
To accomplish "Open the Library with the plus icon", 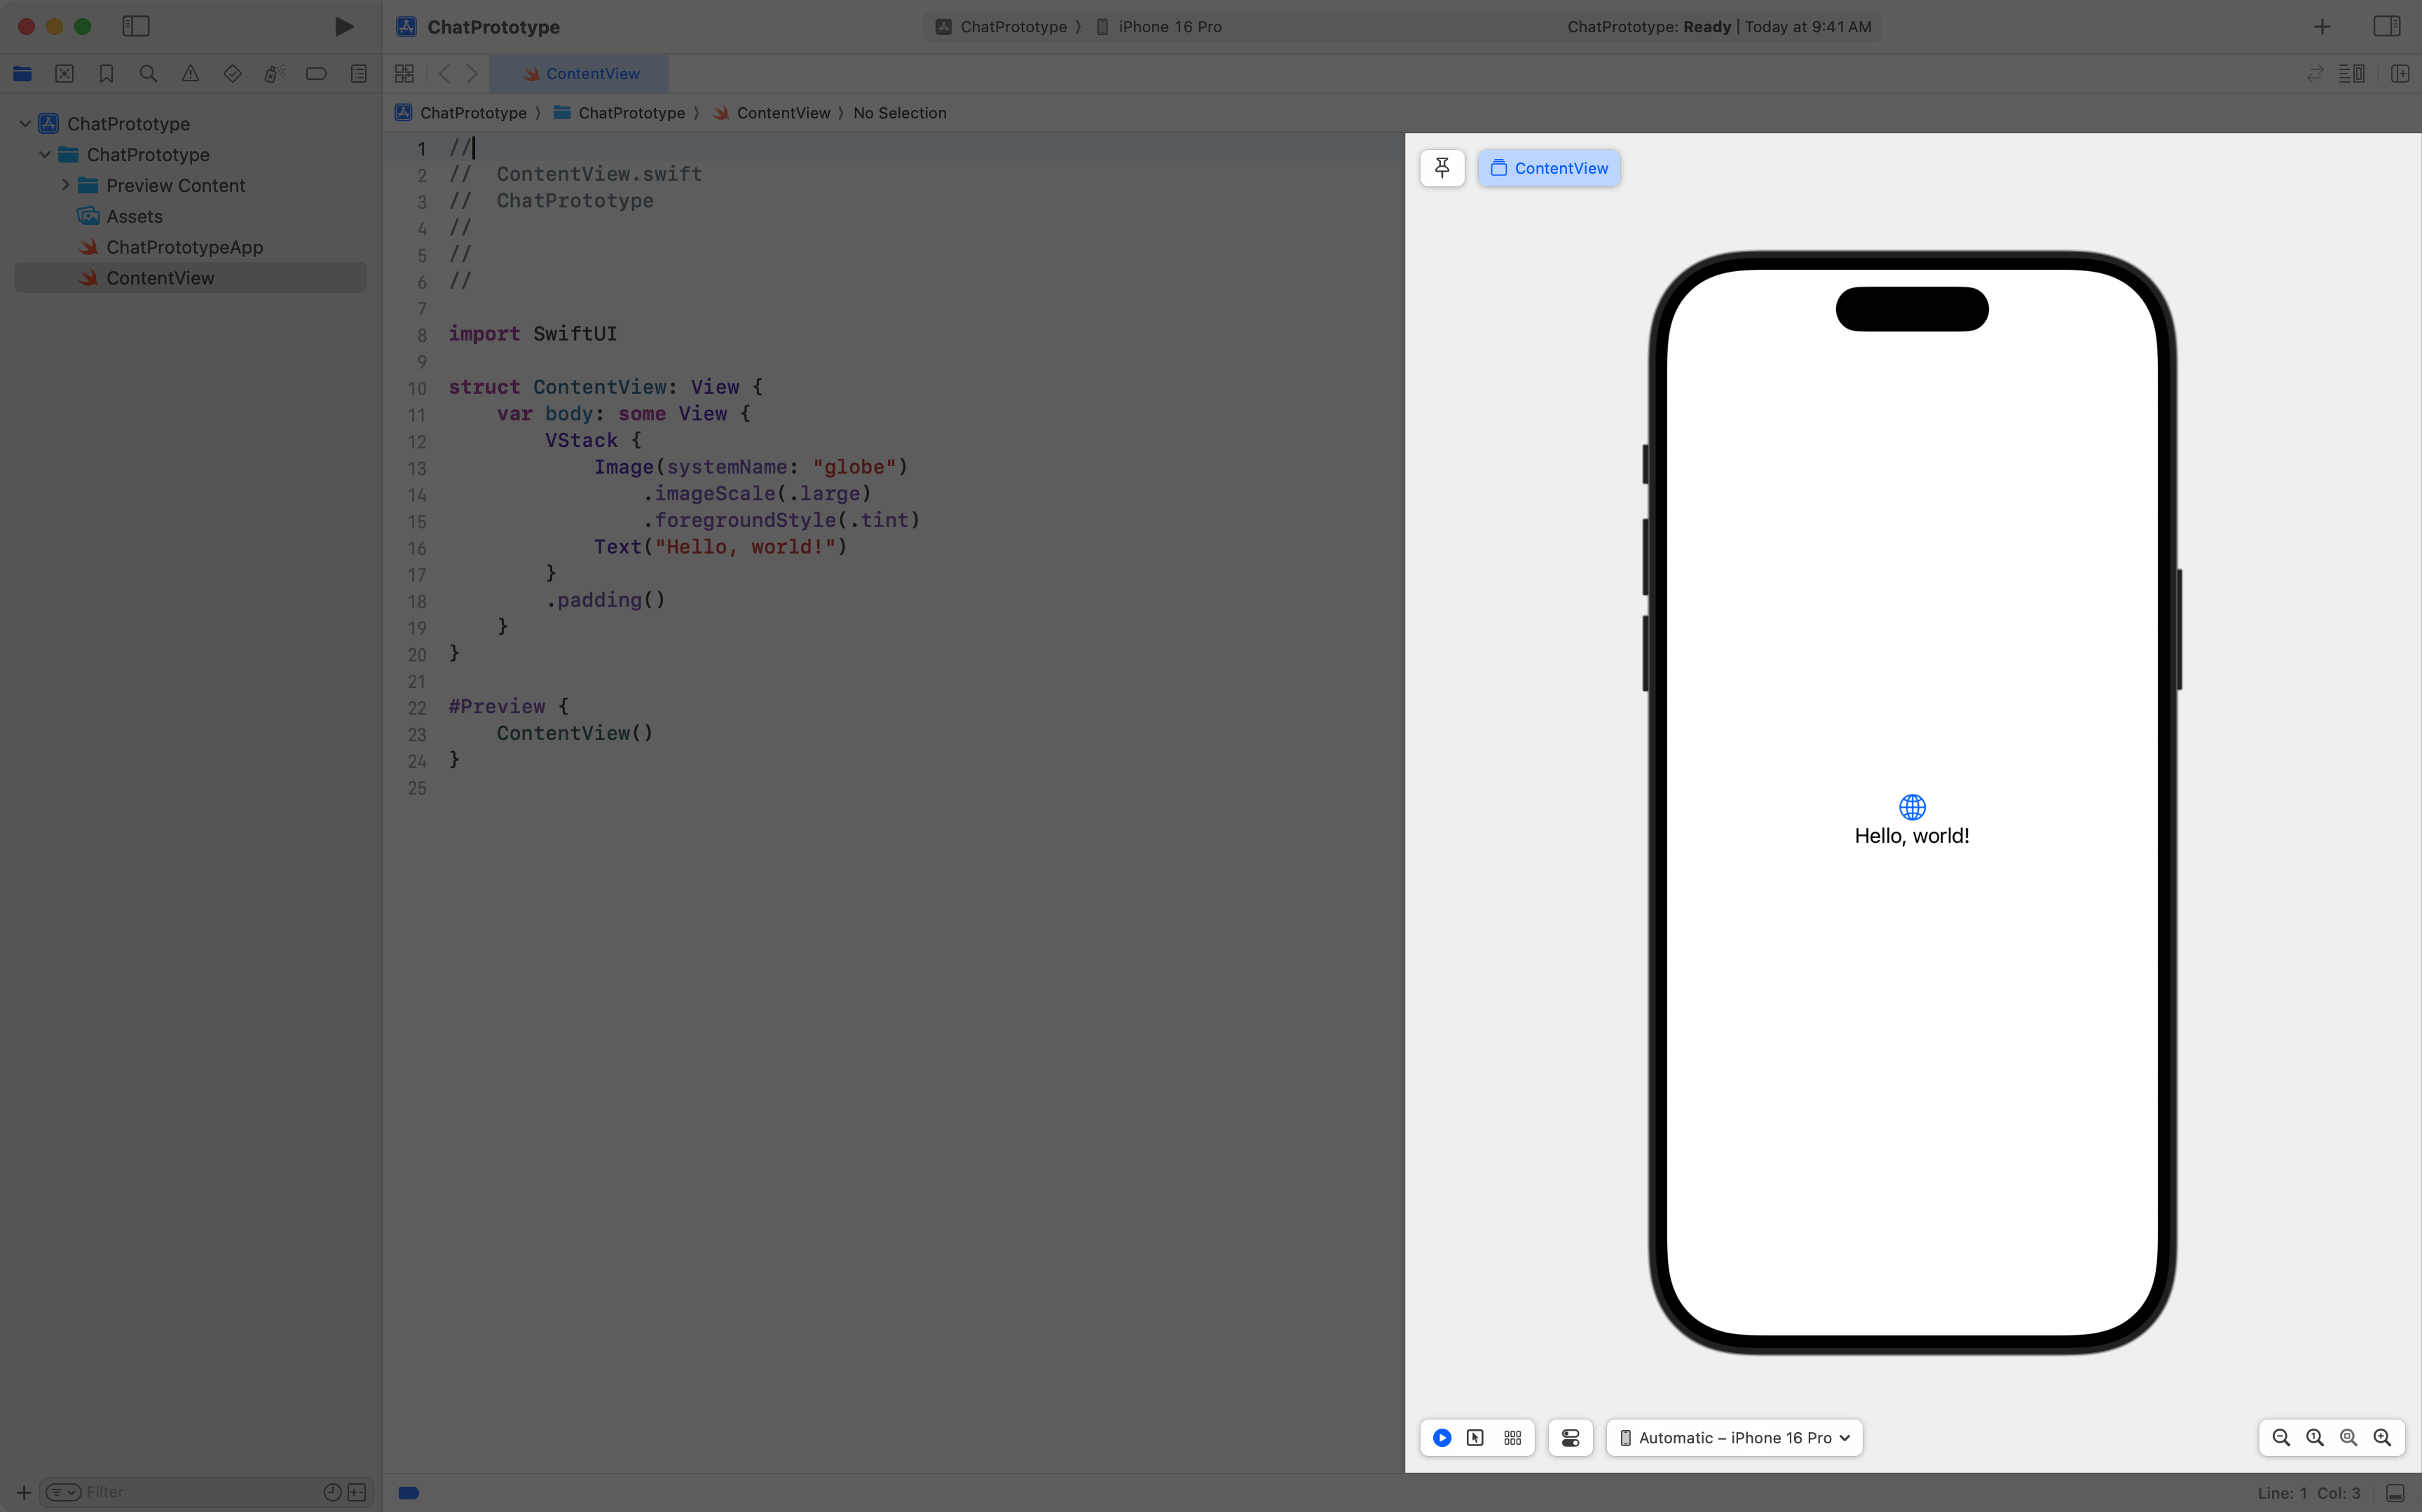I will (x=2322, y=26).
